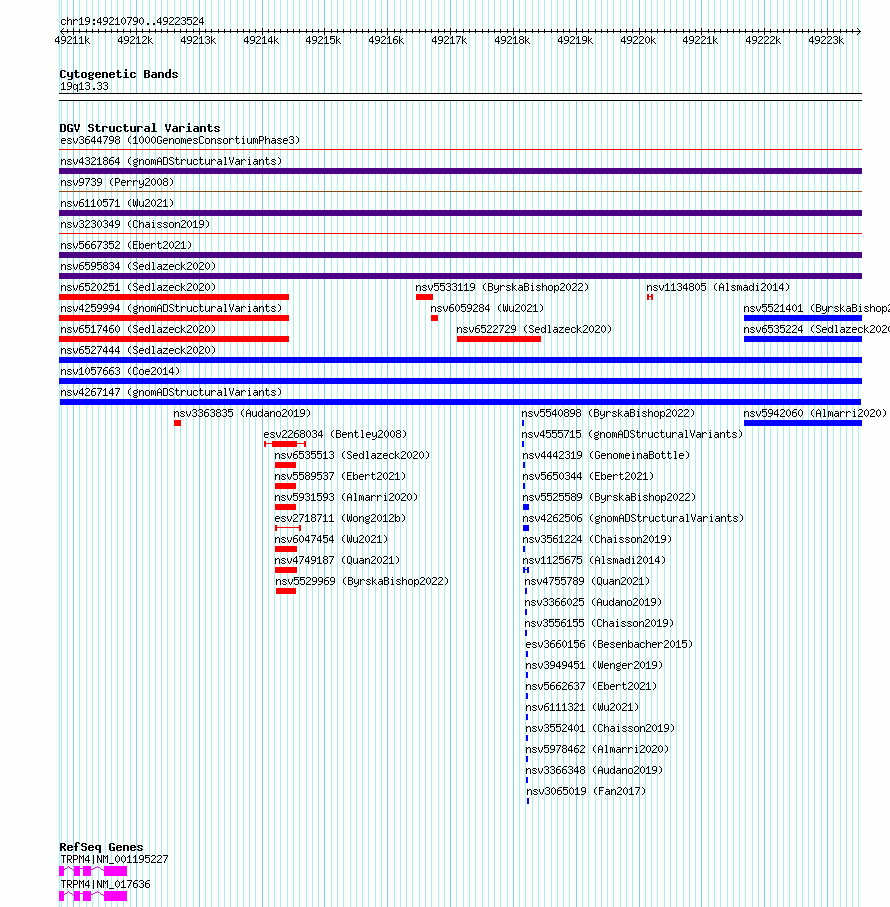Screen dimensions: 890x907
Task: Click the nsv3556155 (Chaisson2019) label
Action: pyautogui.click(x=599, y=623)
